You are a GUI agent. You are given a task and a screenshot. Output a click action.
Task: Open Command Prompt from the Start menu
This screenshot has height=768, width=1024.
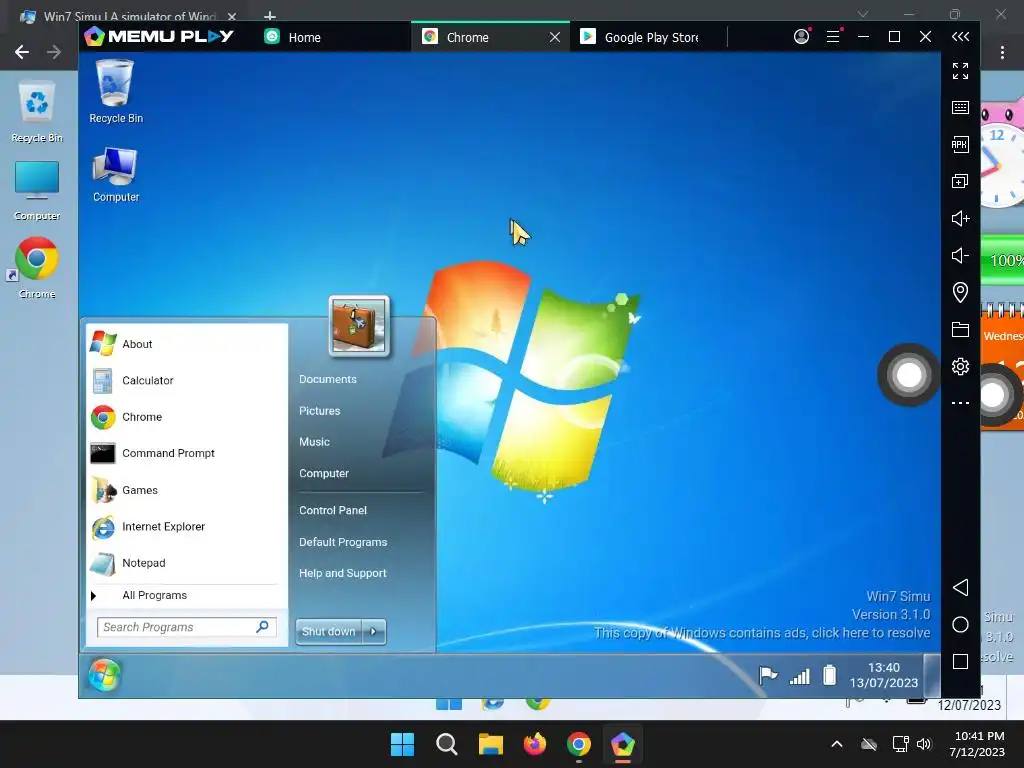click(187, 453)
